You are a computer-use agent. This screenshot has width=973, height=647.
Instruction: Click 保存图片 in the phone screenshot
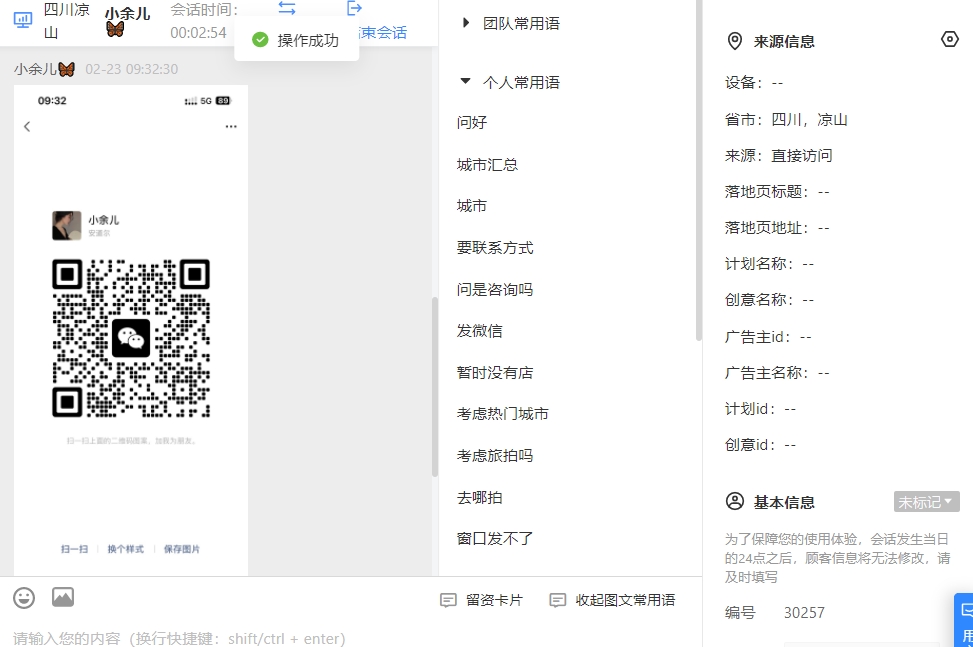coord(182,549)
